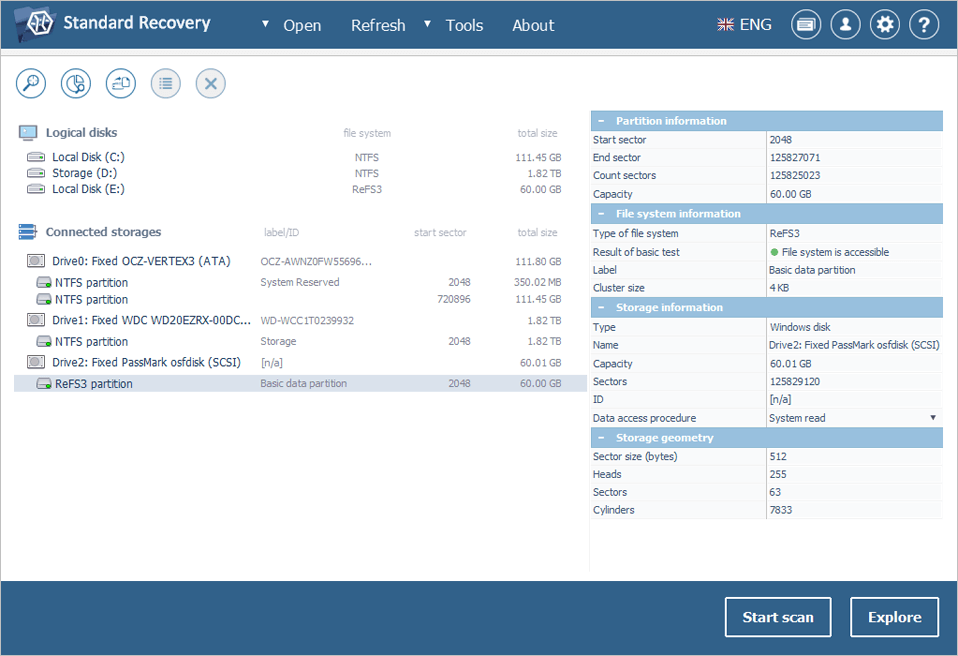Click the Start scan button
958x656 pixels.
pyautogui.click(x=777, y=617)
